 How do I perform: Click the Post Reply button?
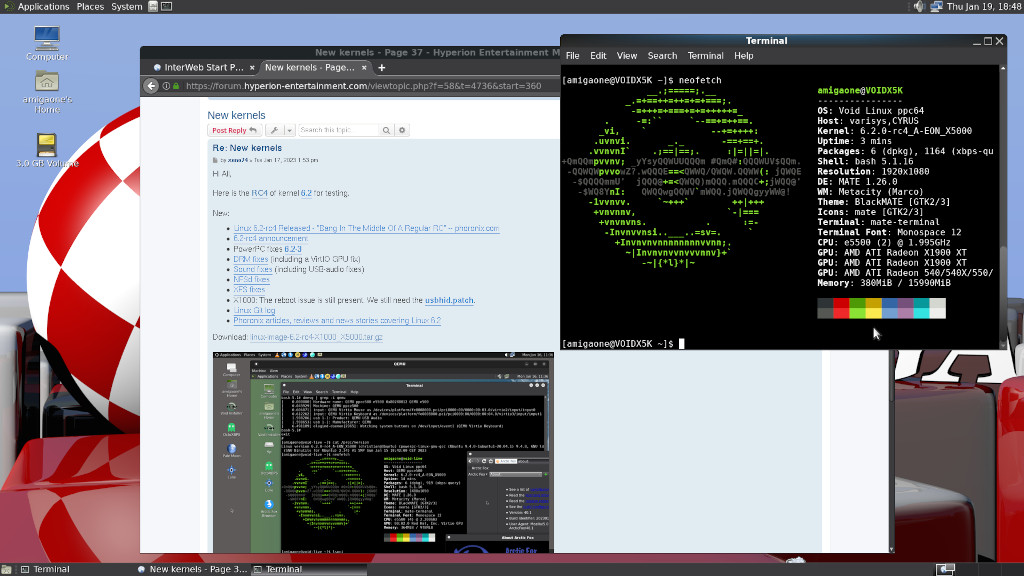click(x=234, y=130)
